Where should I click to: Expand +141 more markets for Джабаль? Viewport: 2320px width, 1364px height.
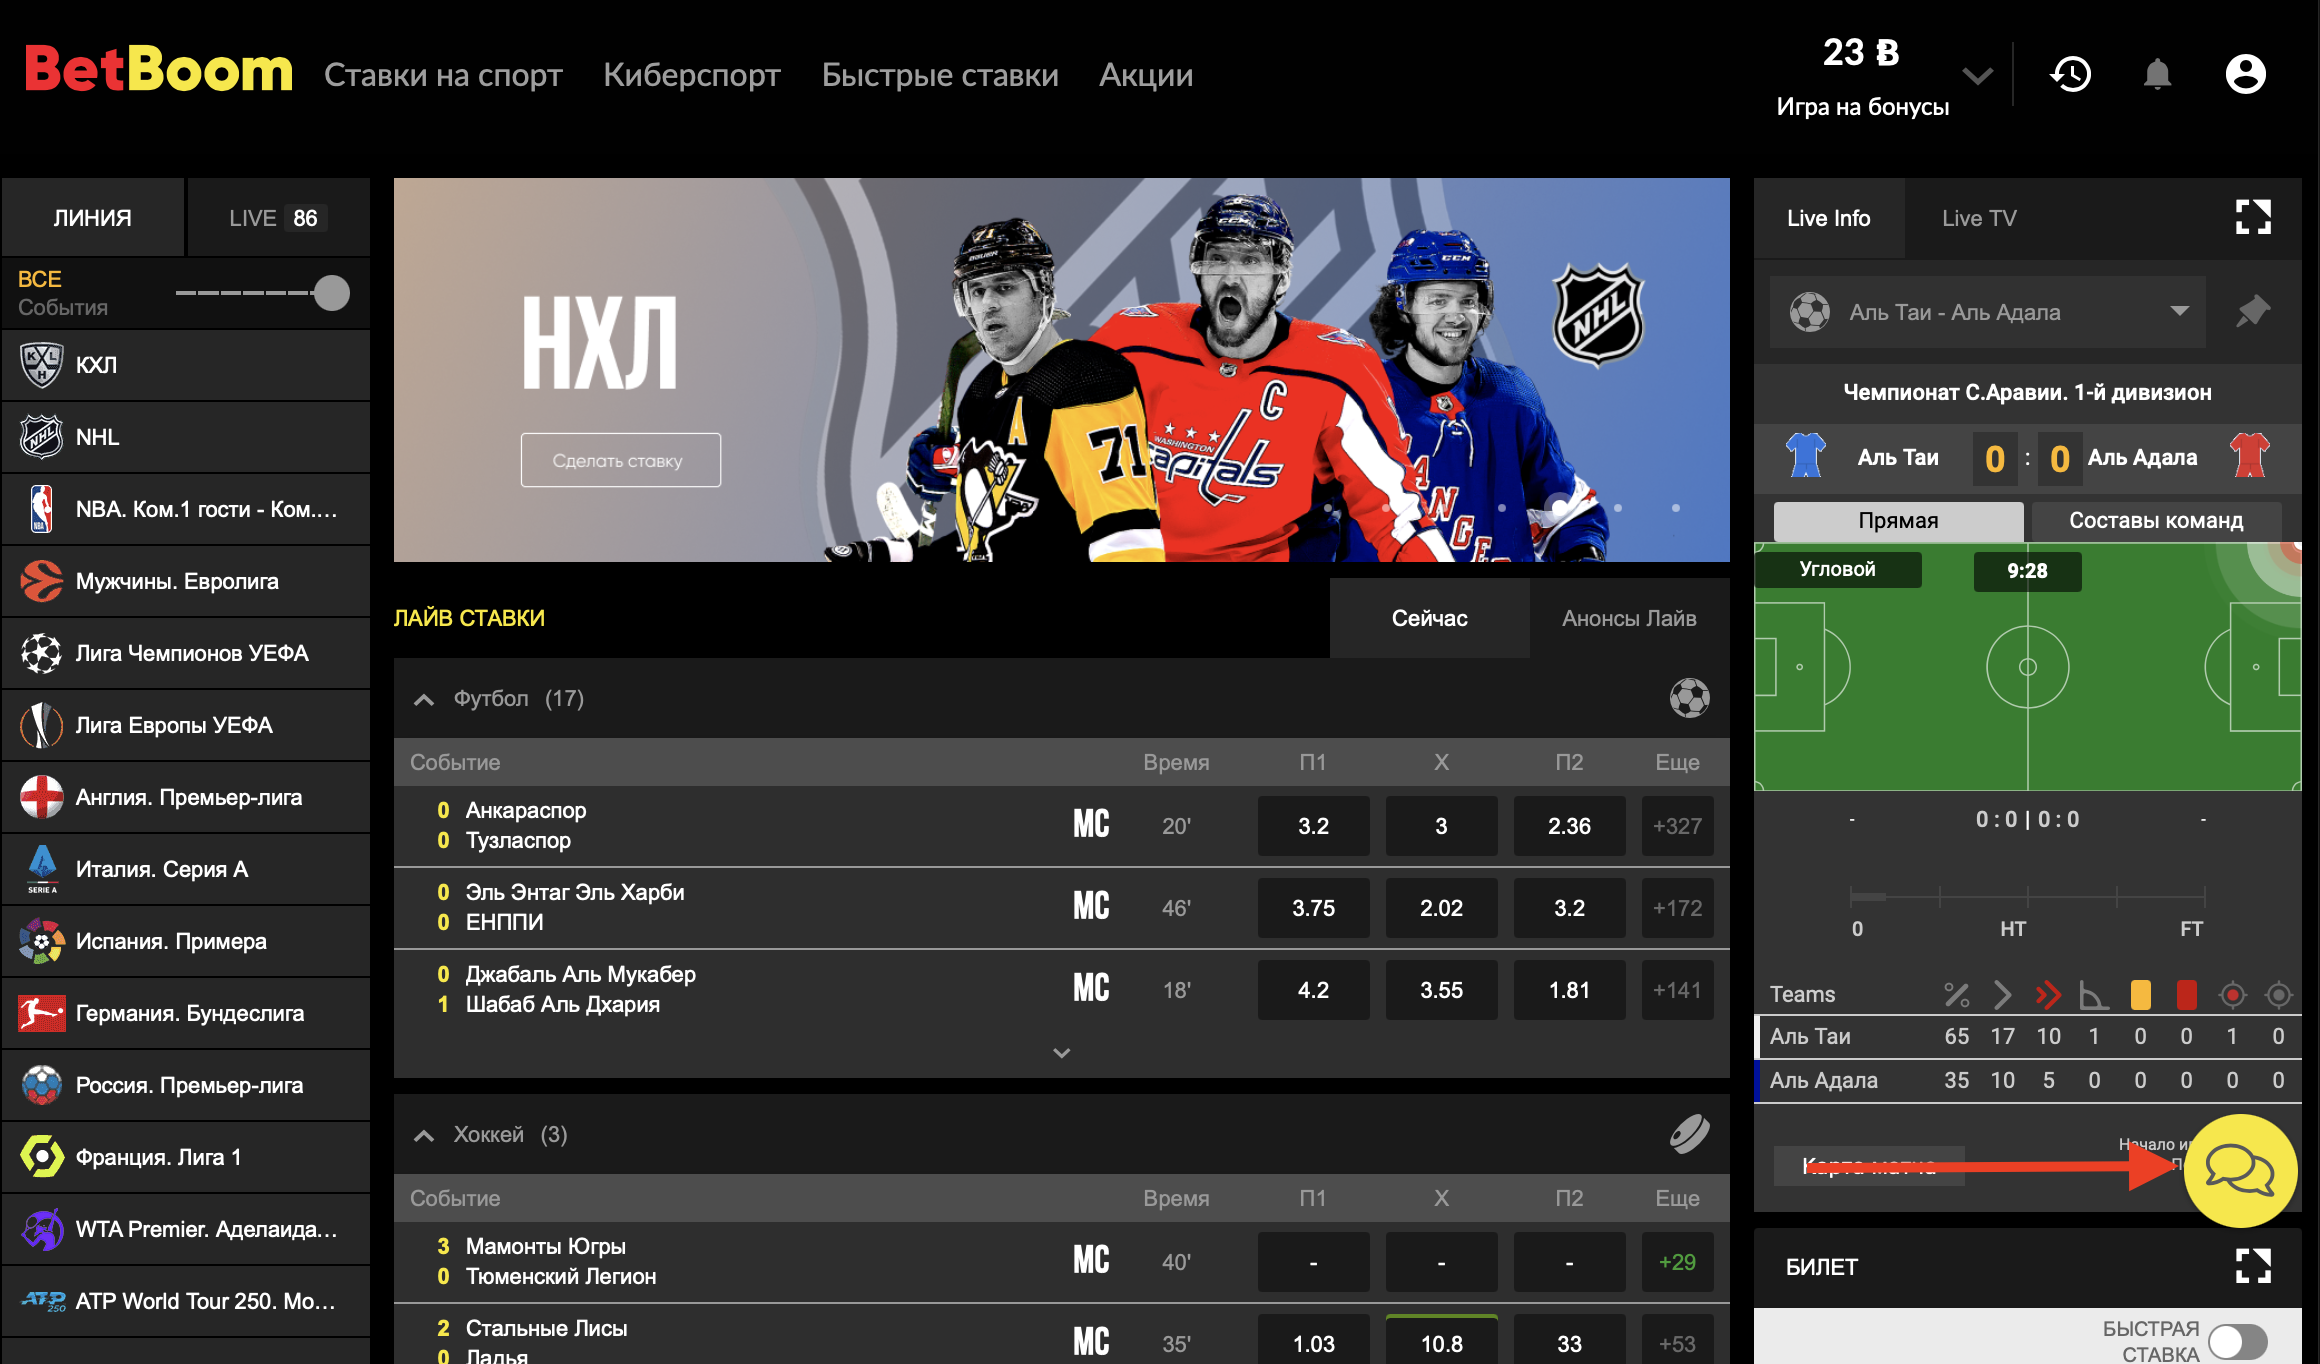1677,990
